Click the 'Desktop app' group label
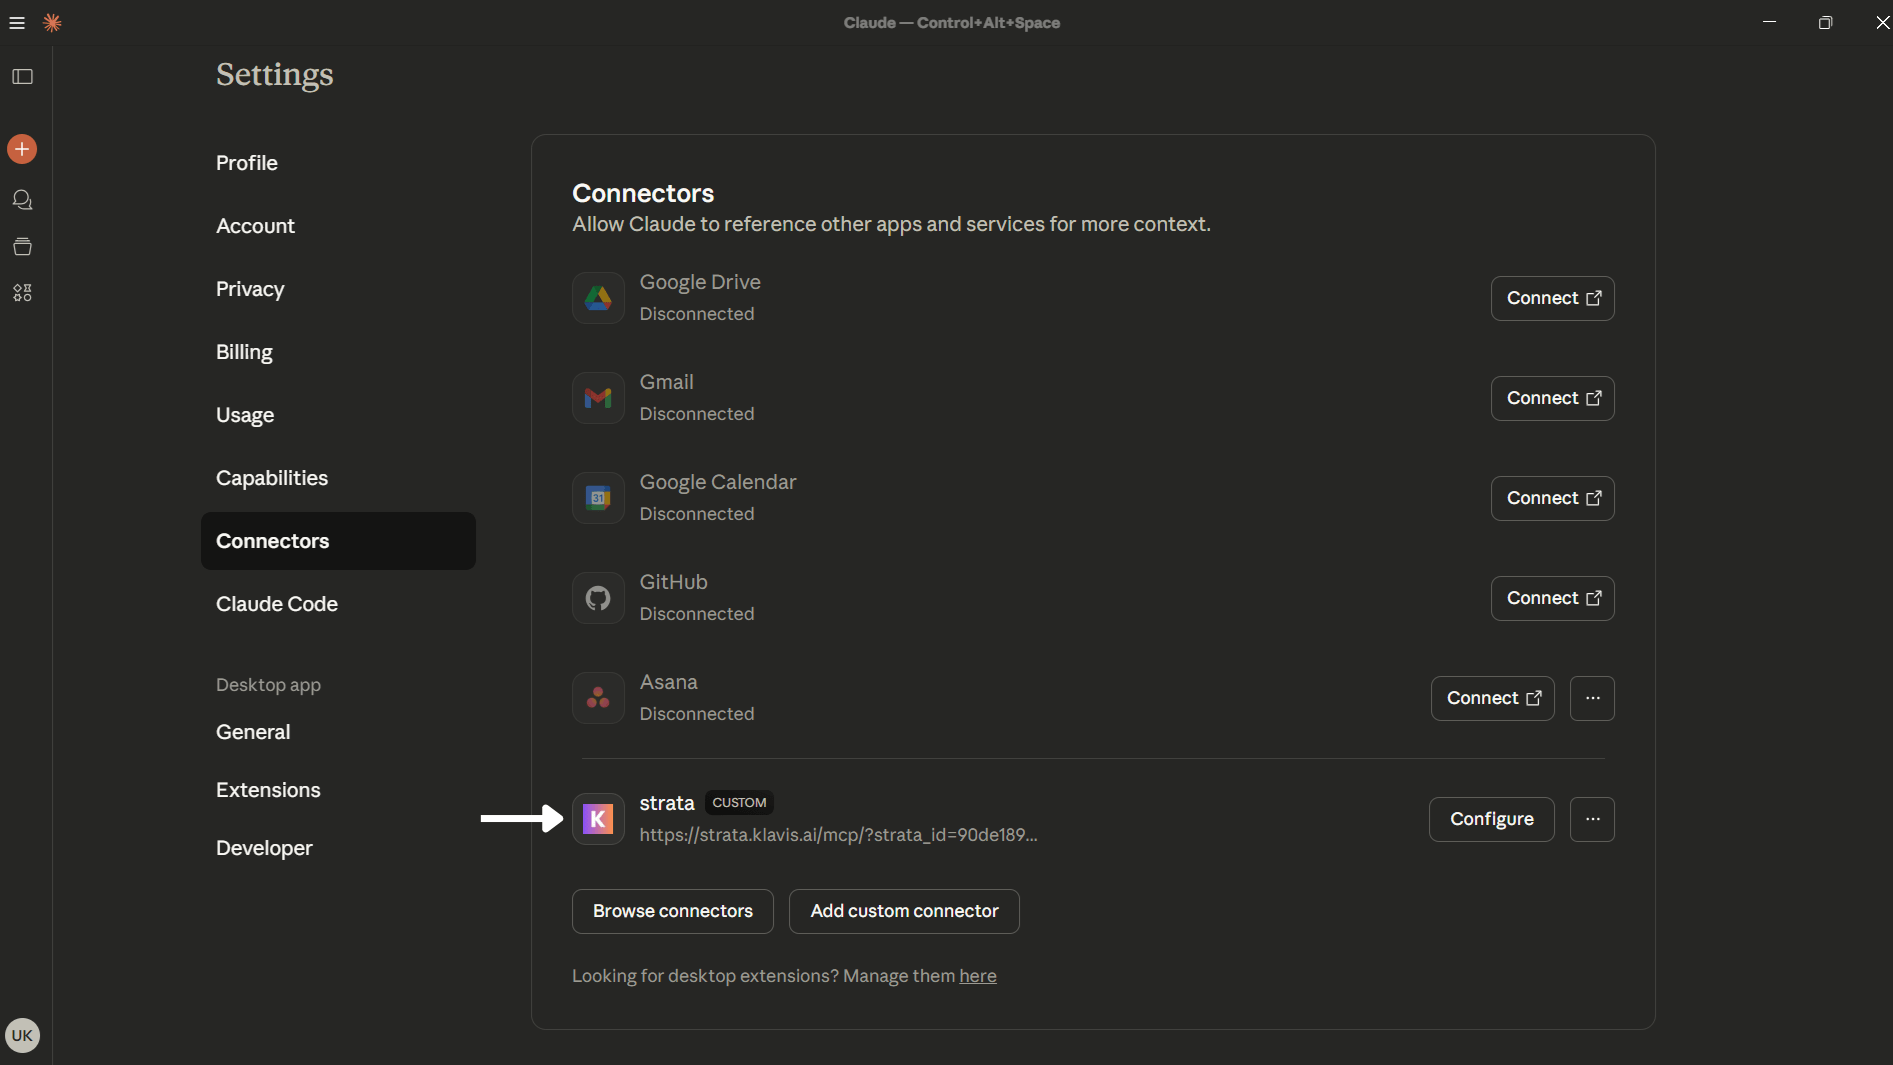Image resolution: width=1893 pixels, height=1065 pixels. (268, 685)
